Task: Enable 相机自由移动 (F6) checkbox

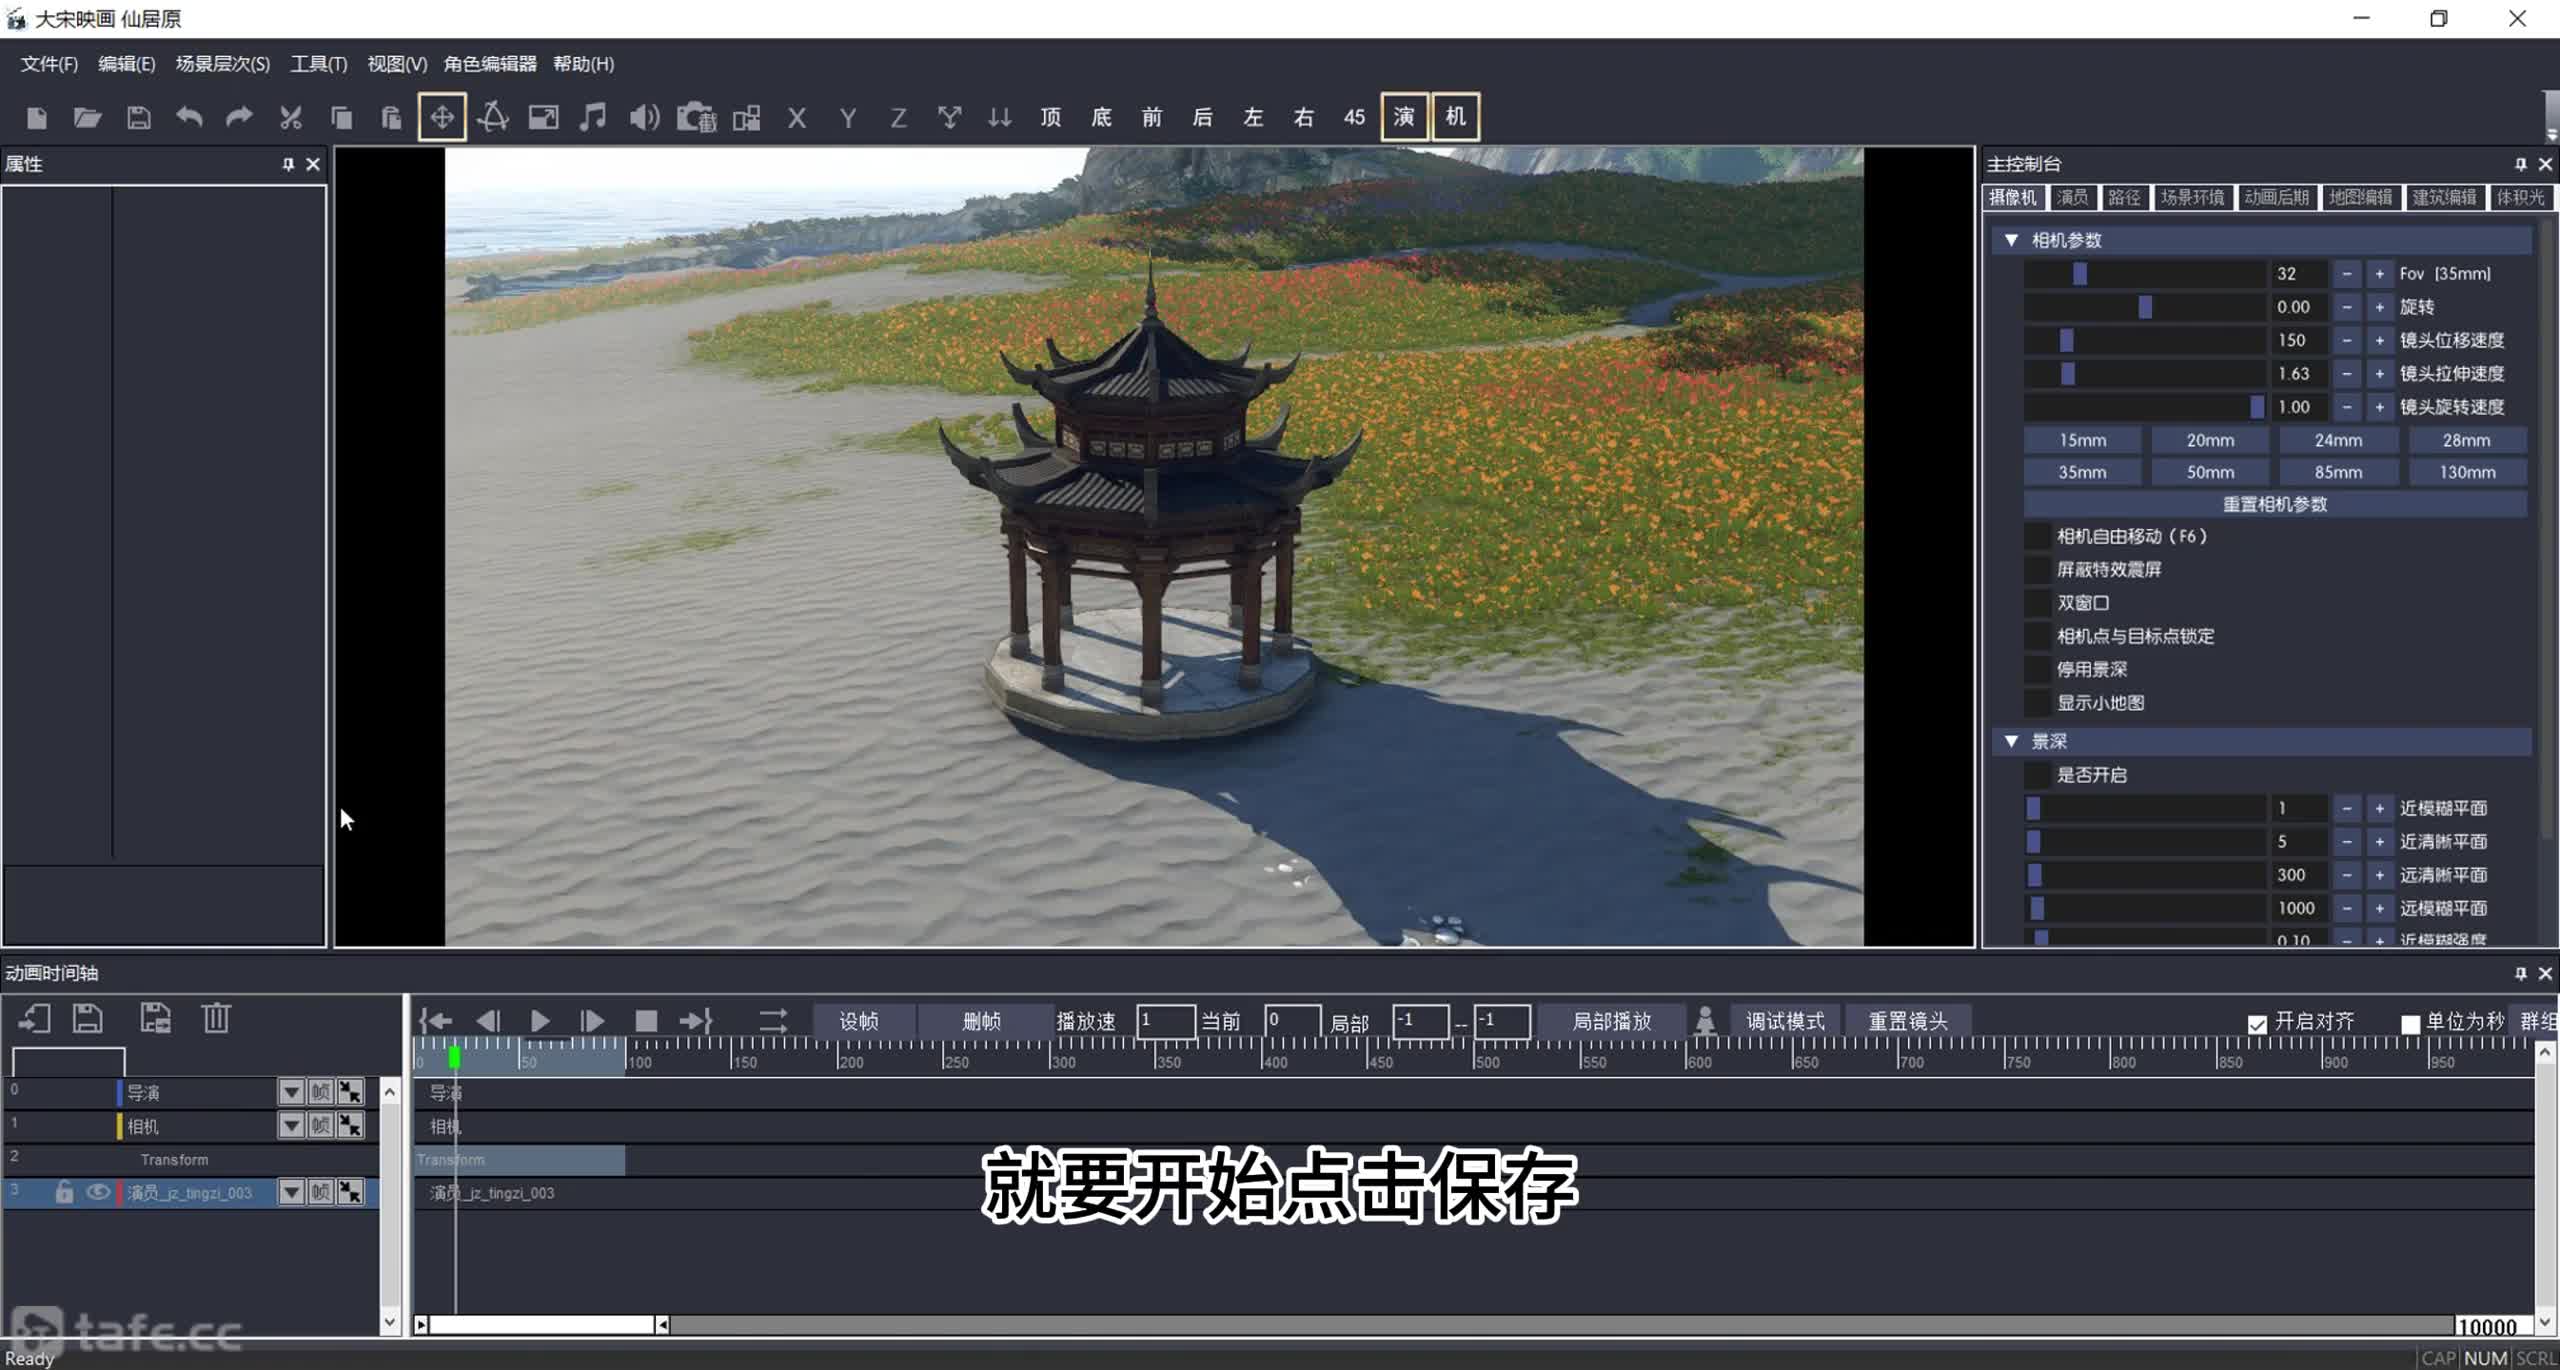Action: point(2037,536)
